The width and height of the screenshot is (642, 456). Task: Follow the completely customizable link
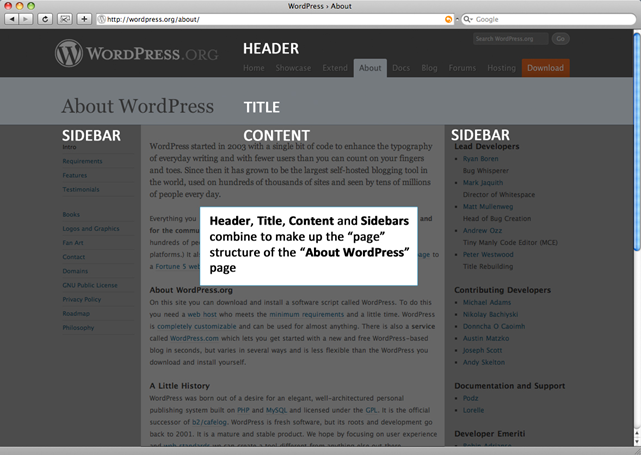click(197, 326)
